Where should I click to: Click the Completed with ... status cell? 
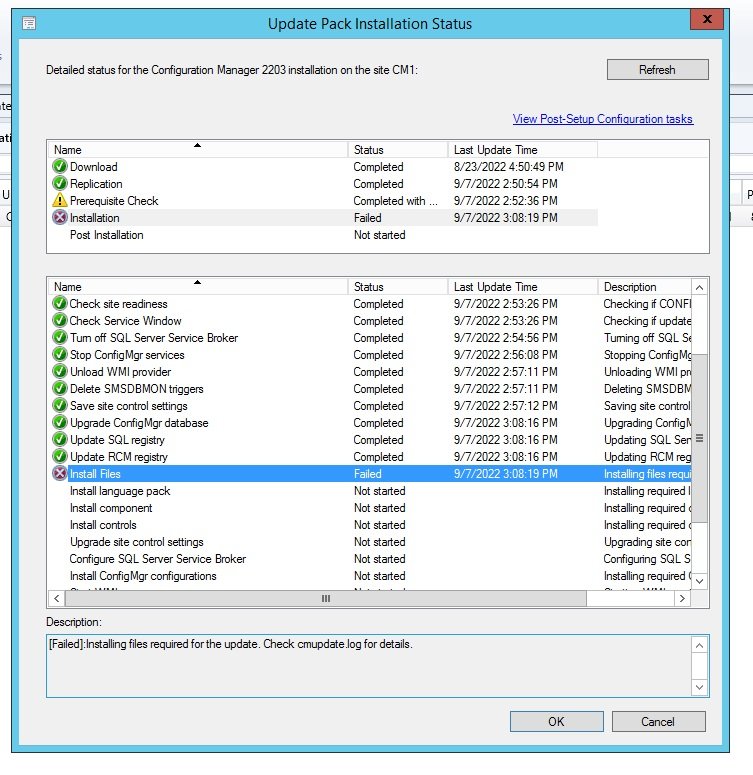coord(395,201)
